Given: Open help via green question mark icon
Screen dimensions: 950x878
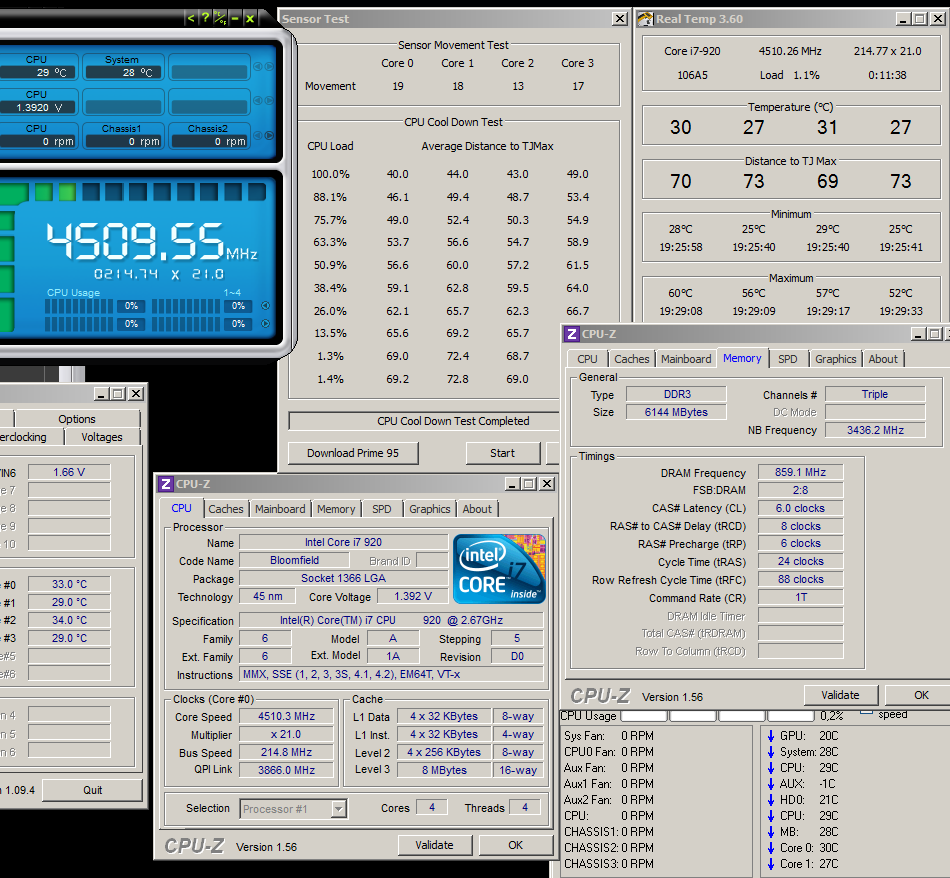Looking at the screenshot, I should coord(205,18).
